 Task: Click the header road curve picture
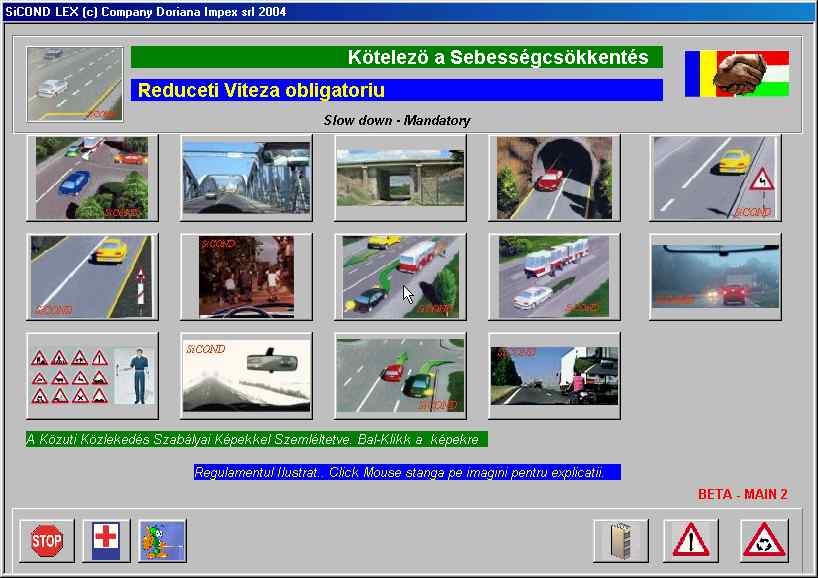pyautogui.click(x=75, y=83)
